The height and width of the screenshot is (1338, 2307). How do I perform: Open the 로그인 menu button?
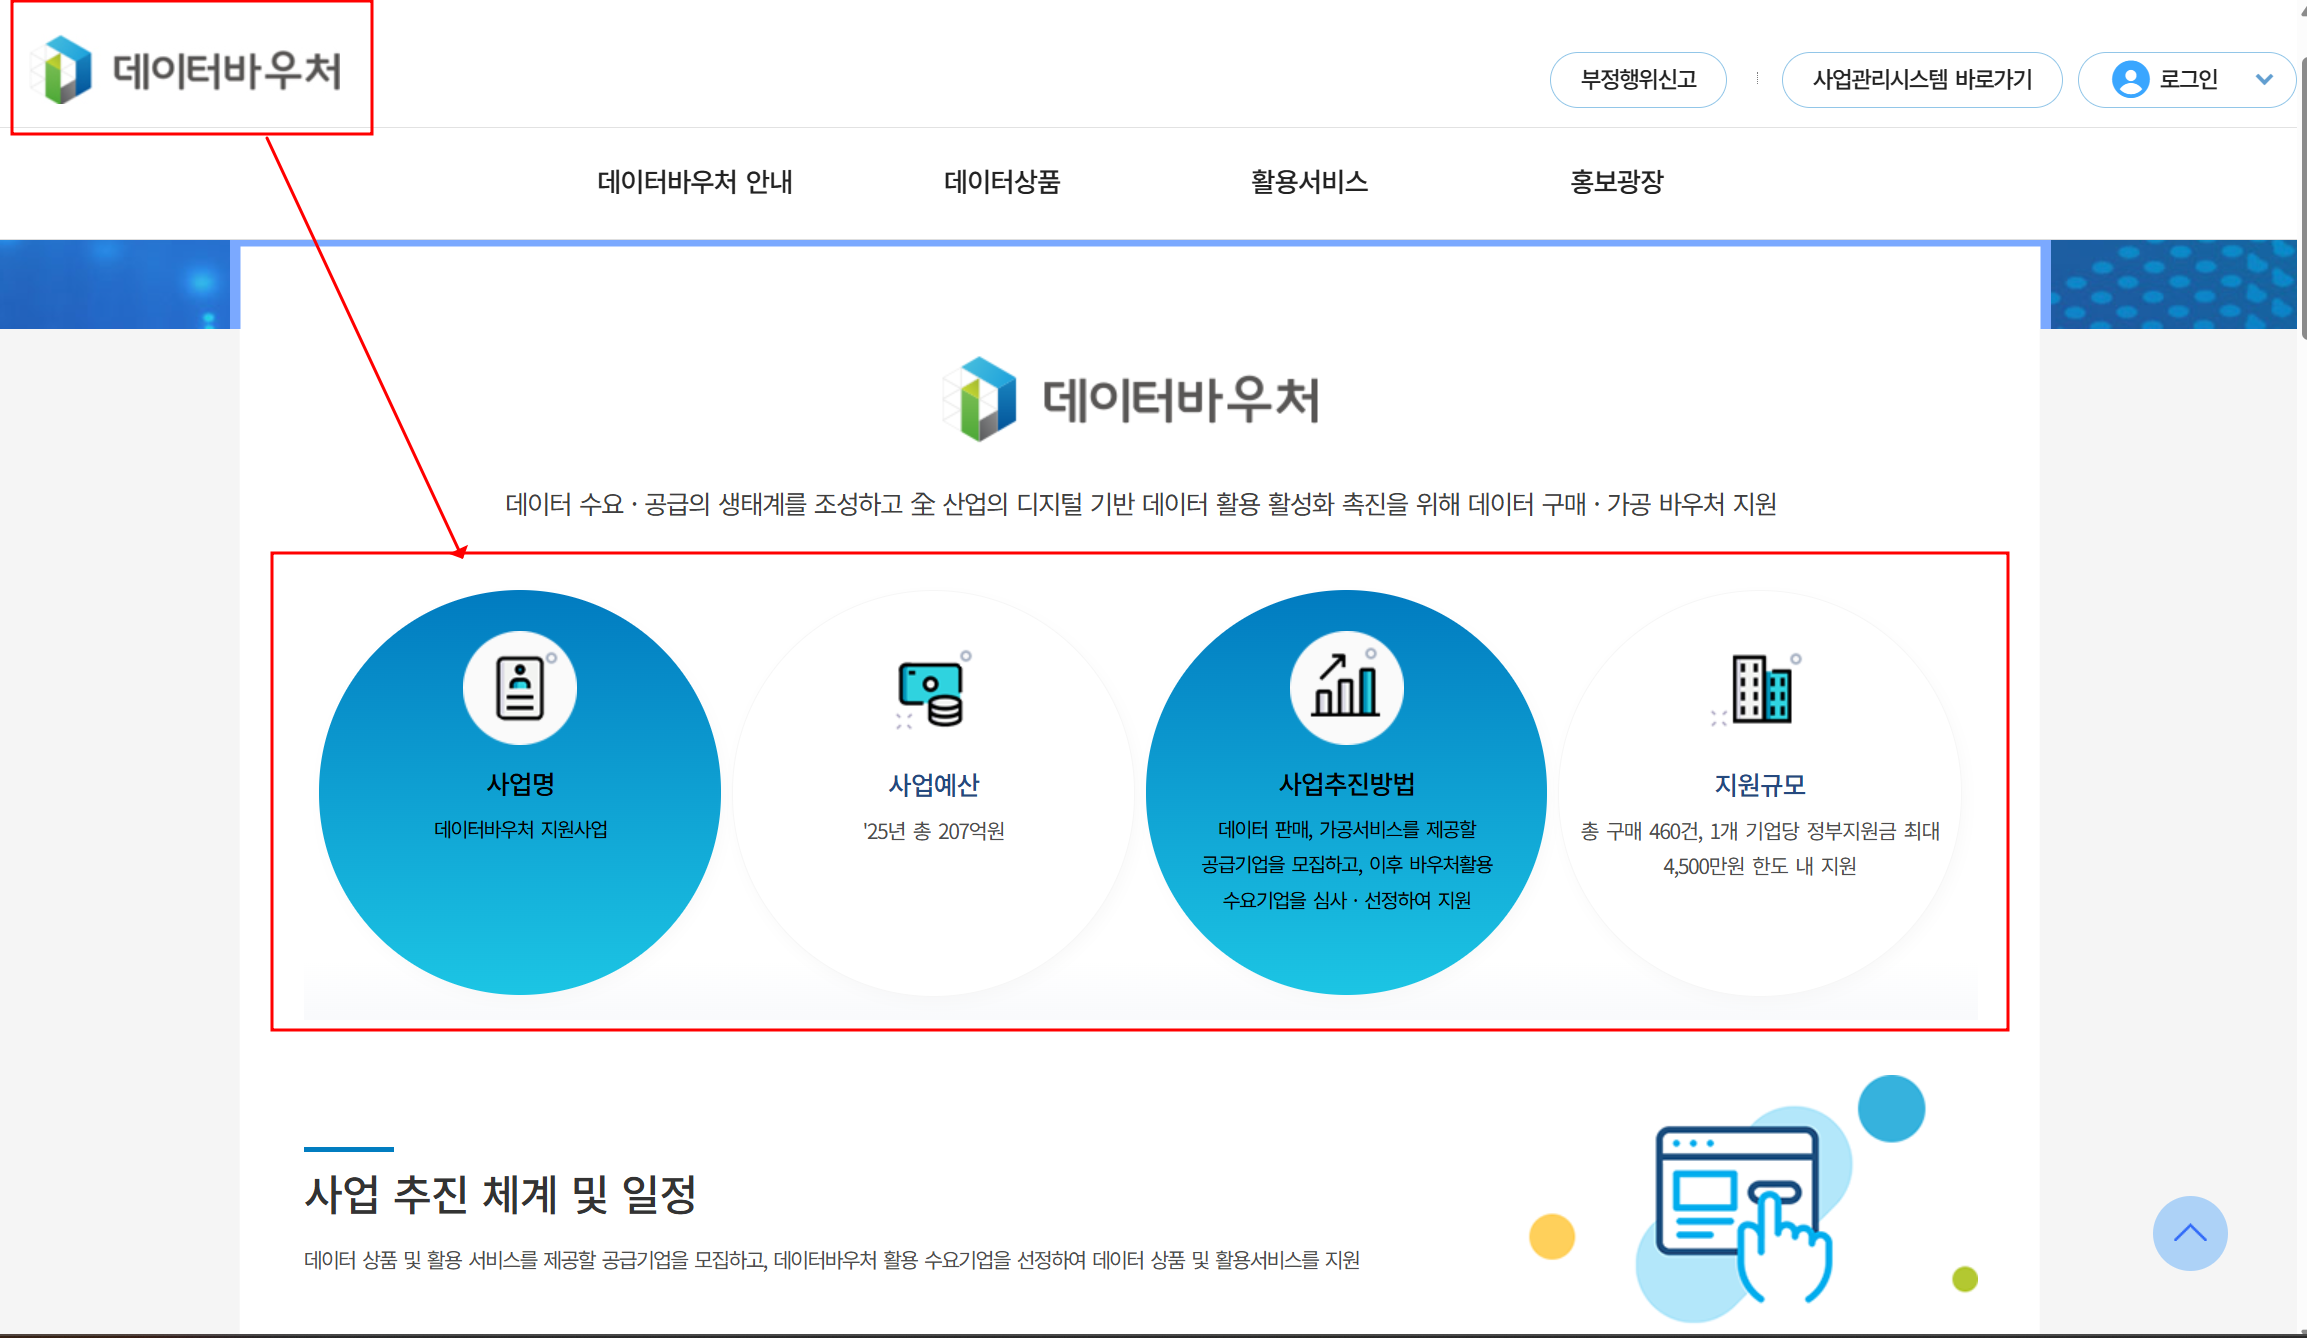tap(2188, 79)
